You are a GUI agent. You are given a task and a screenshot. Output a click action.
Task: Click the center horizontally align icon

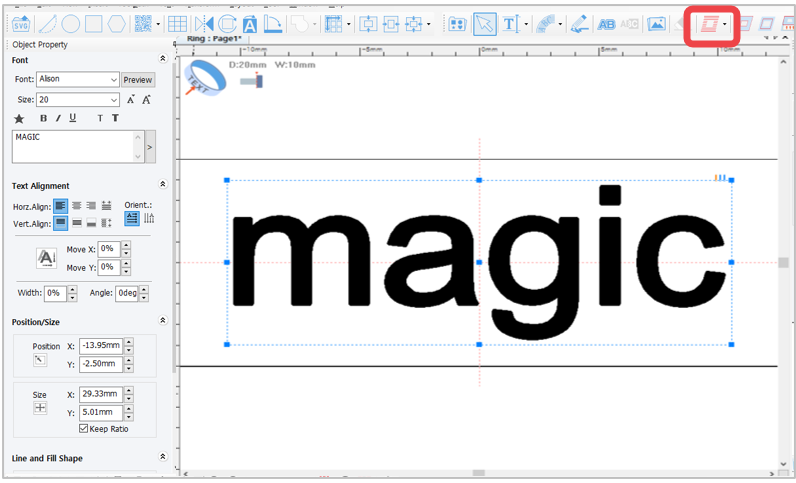[x=391, y=24]
